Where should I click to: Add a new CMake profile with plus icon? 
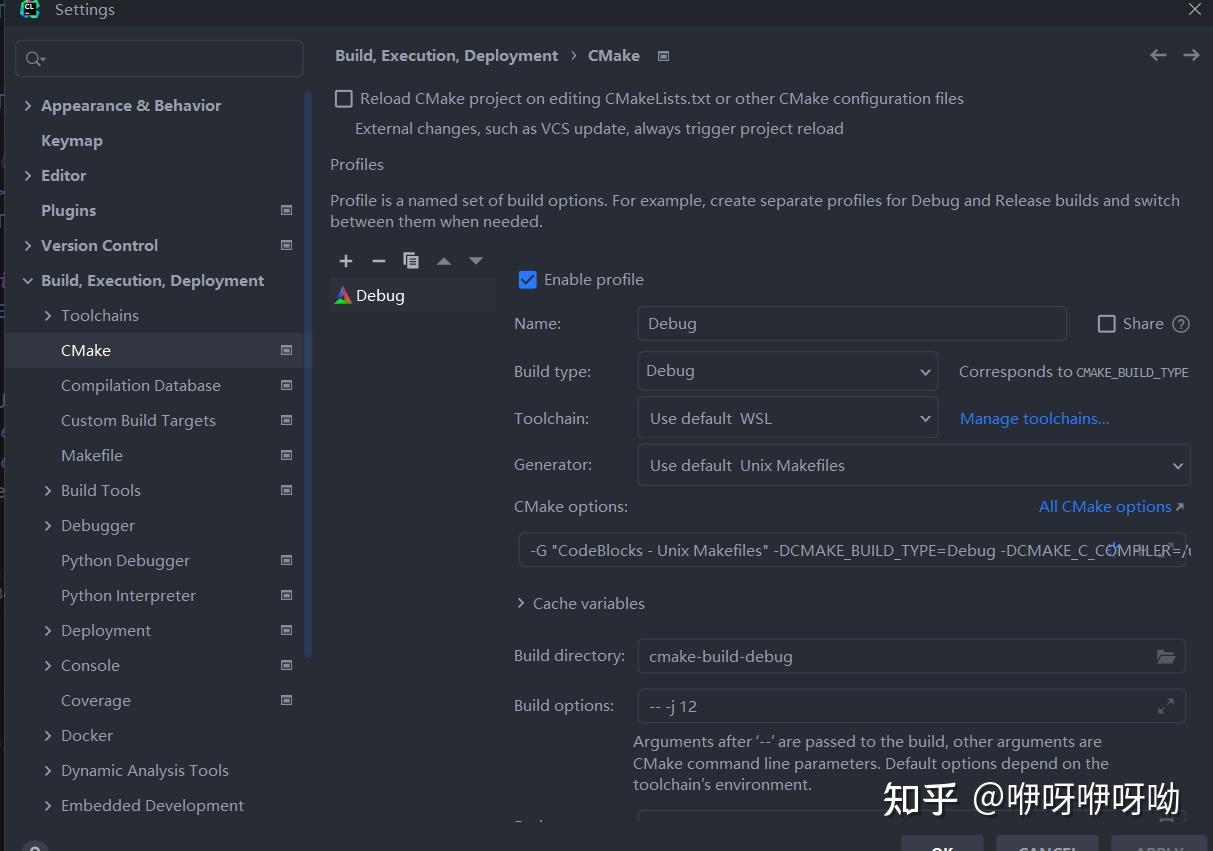pyautogui.click(x=346, y=260)
